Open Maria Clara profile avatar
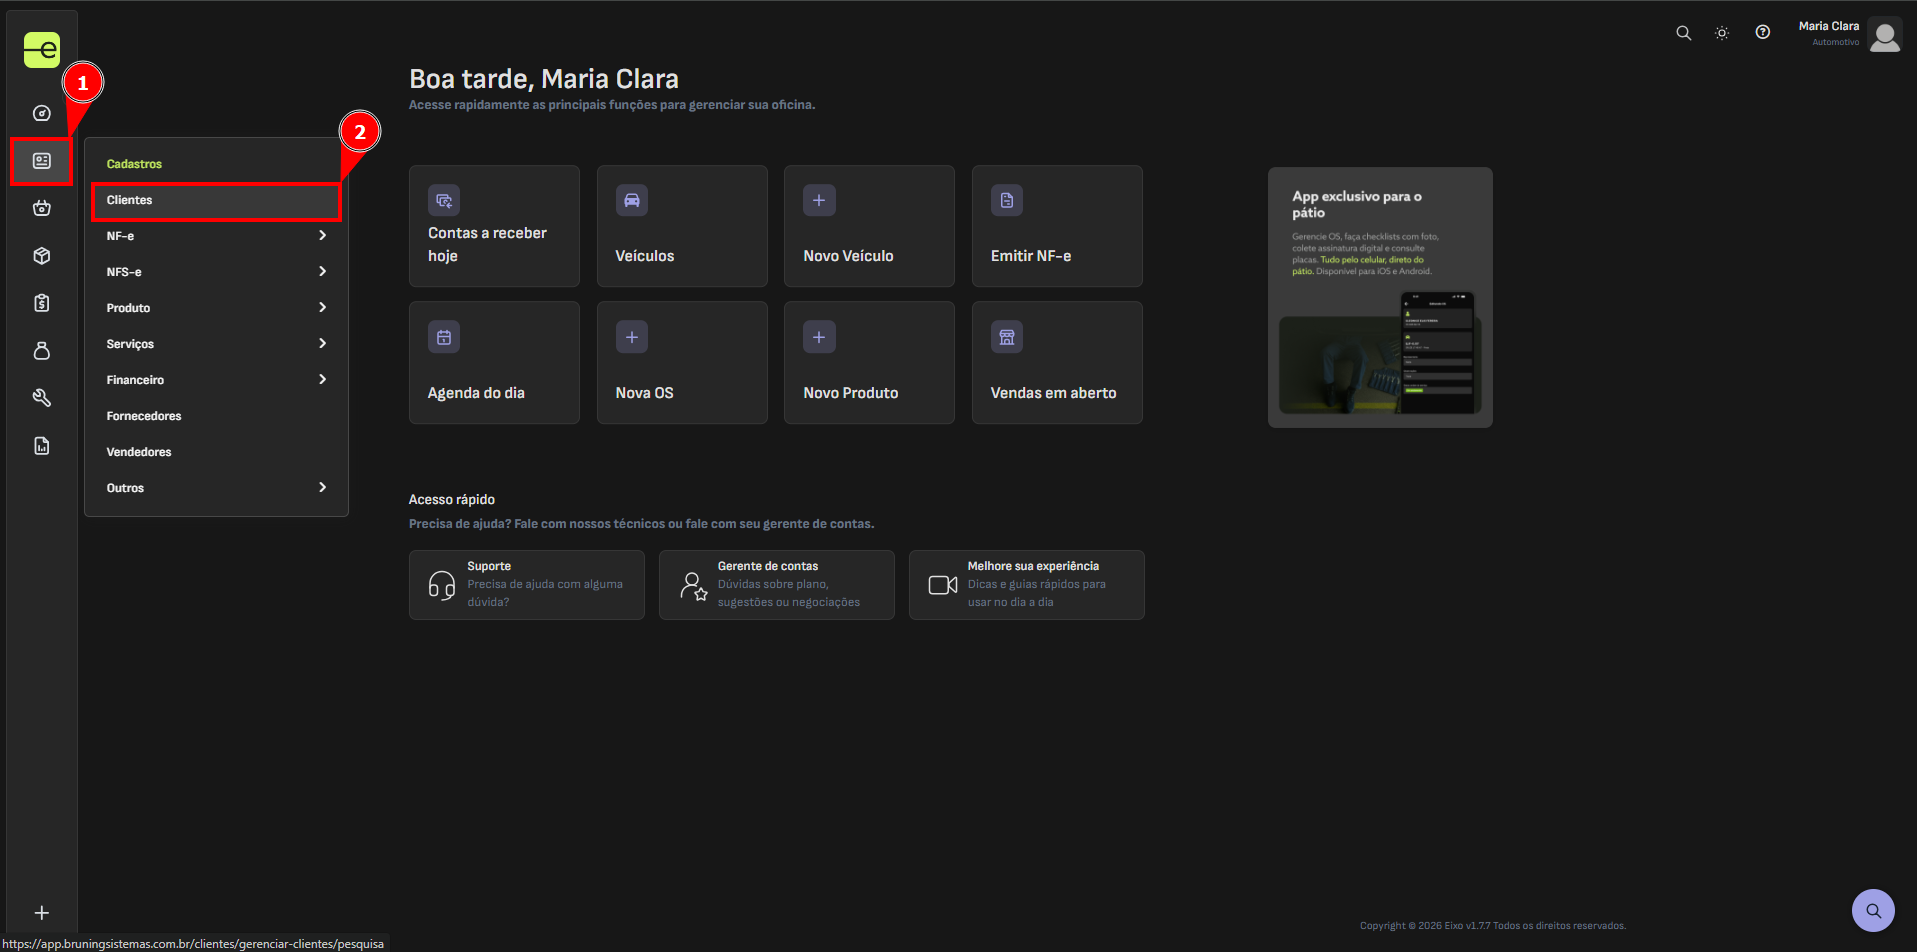This screenshot has width=1917, height=952. click(1884, 35)
